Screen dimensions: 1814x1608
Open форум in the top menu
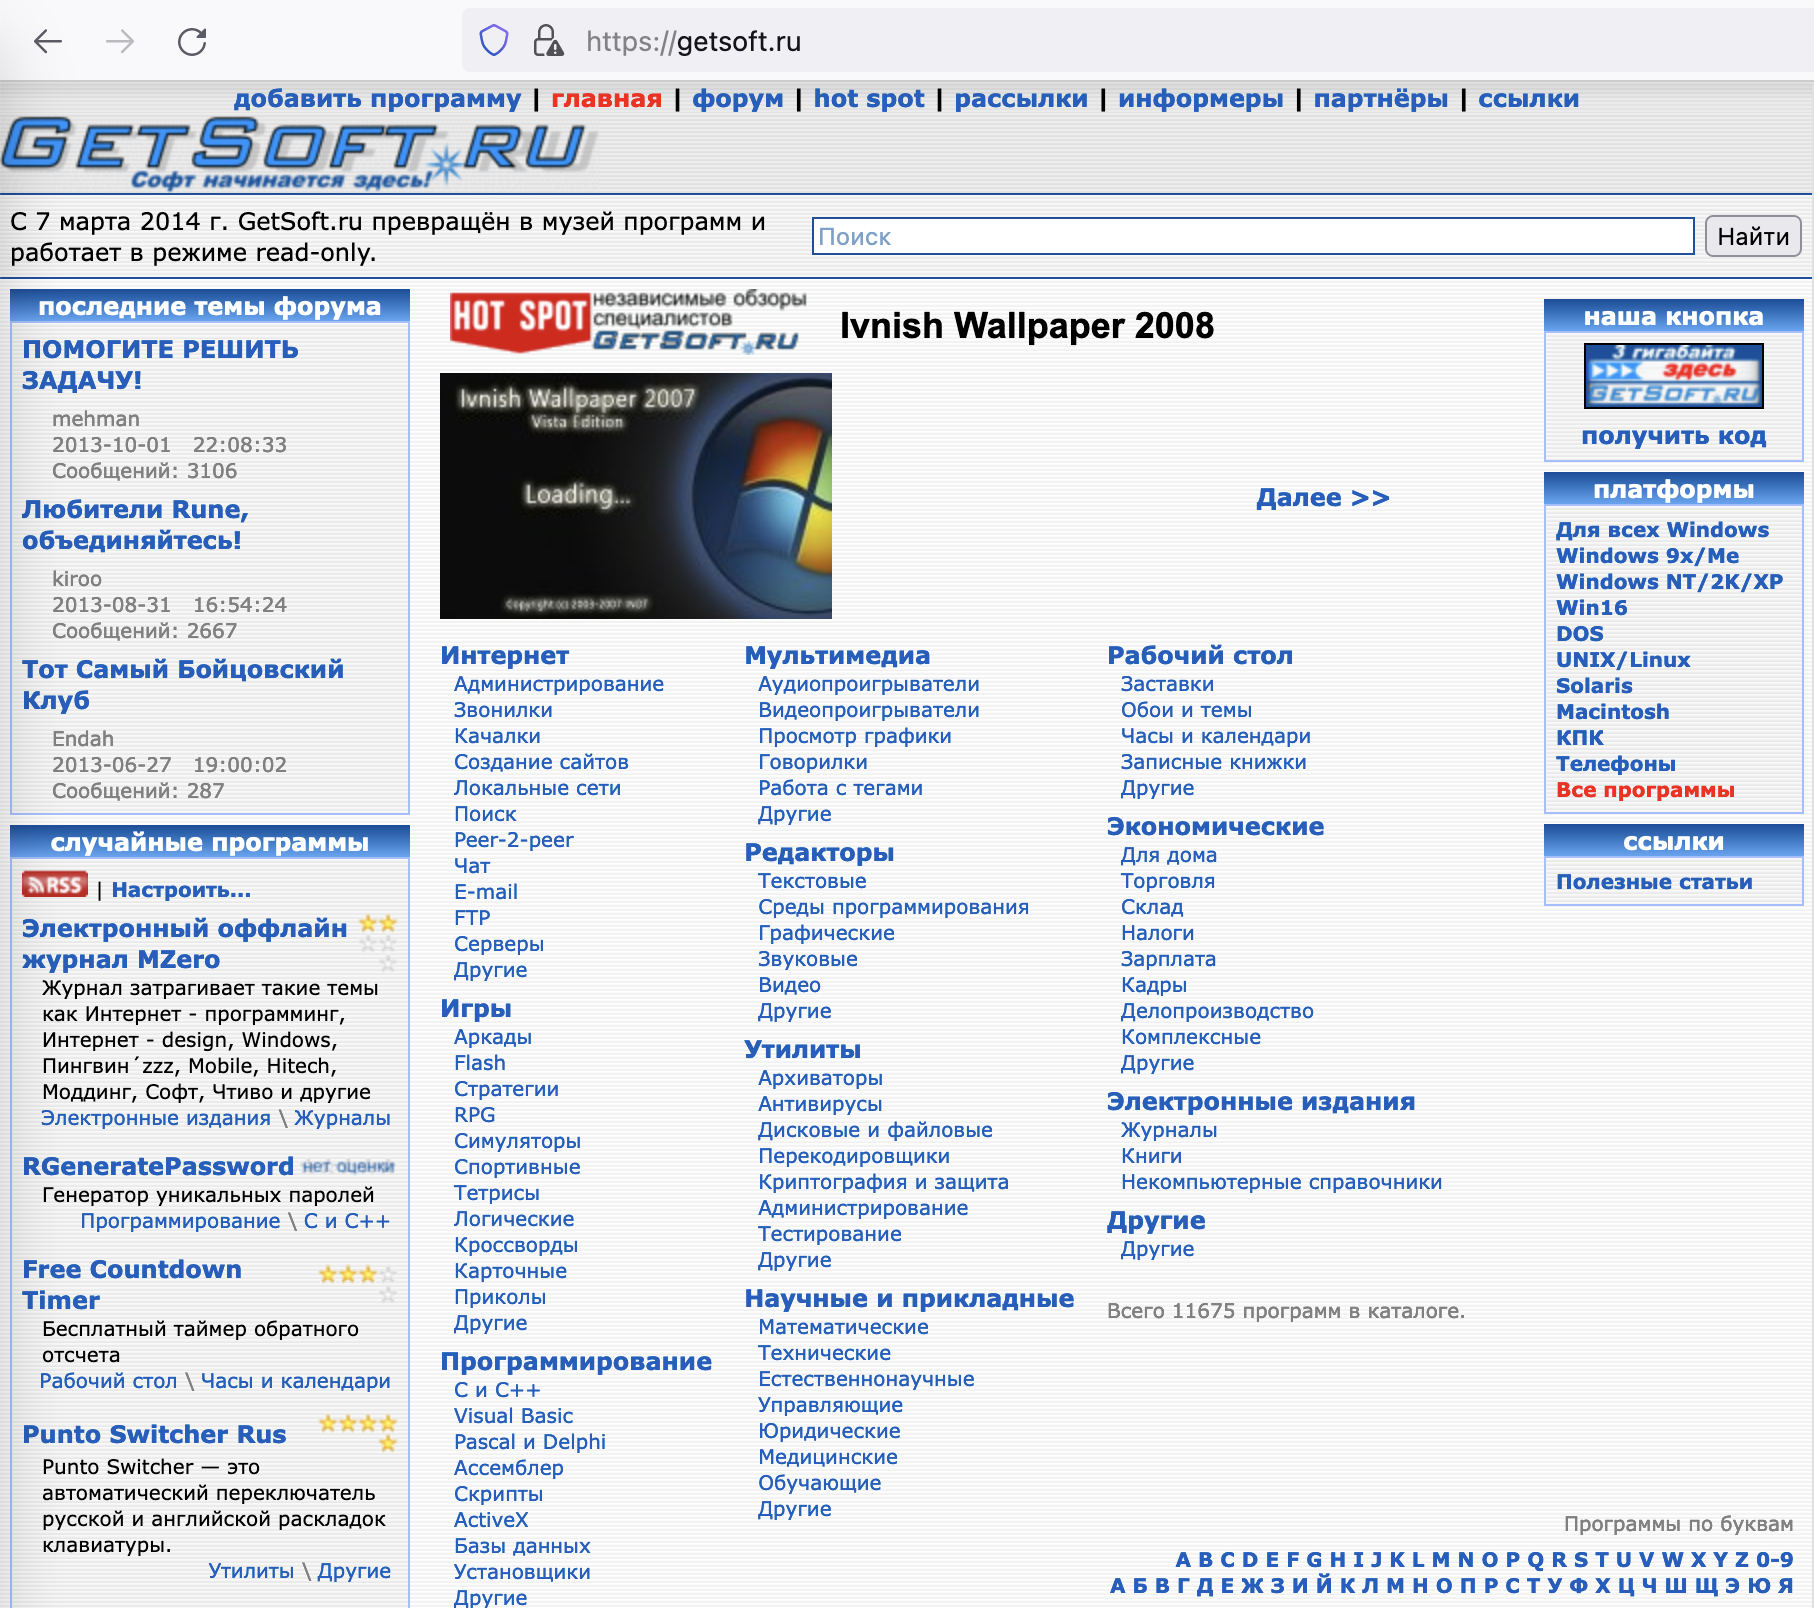(x=738, y=99)
